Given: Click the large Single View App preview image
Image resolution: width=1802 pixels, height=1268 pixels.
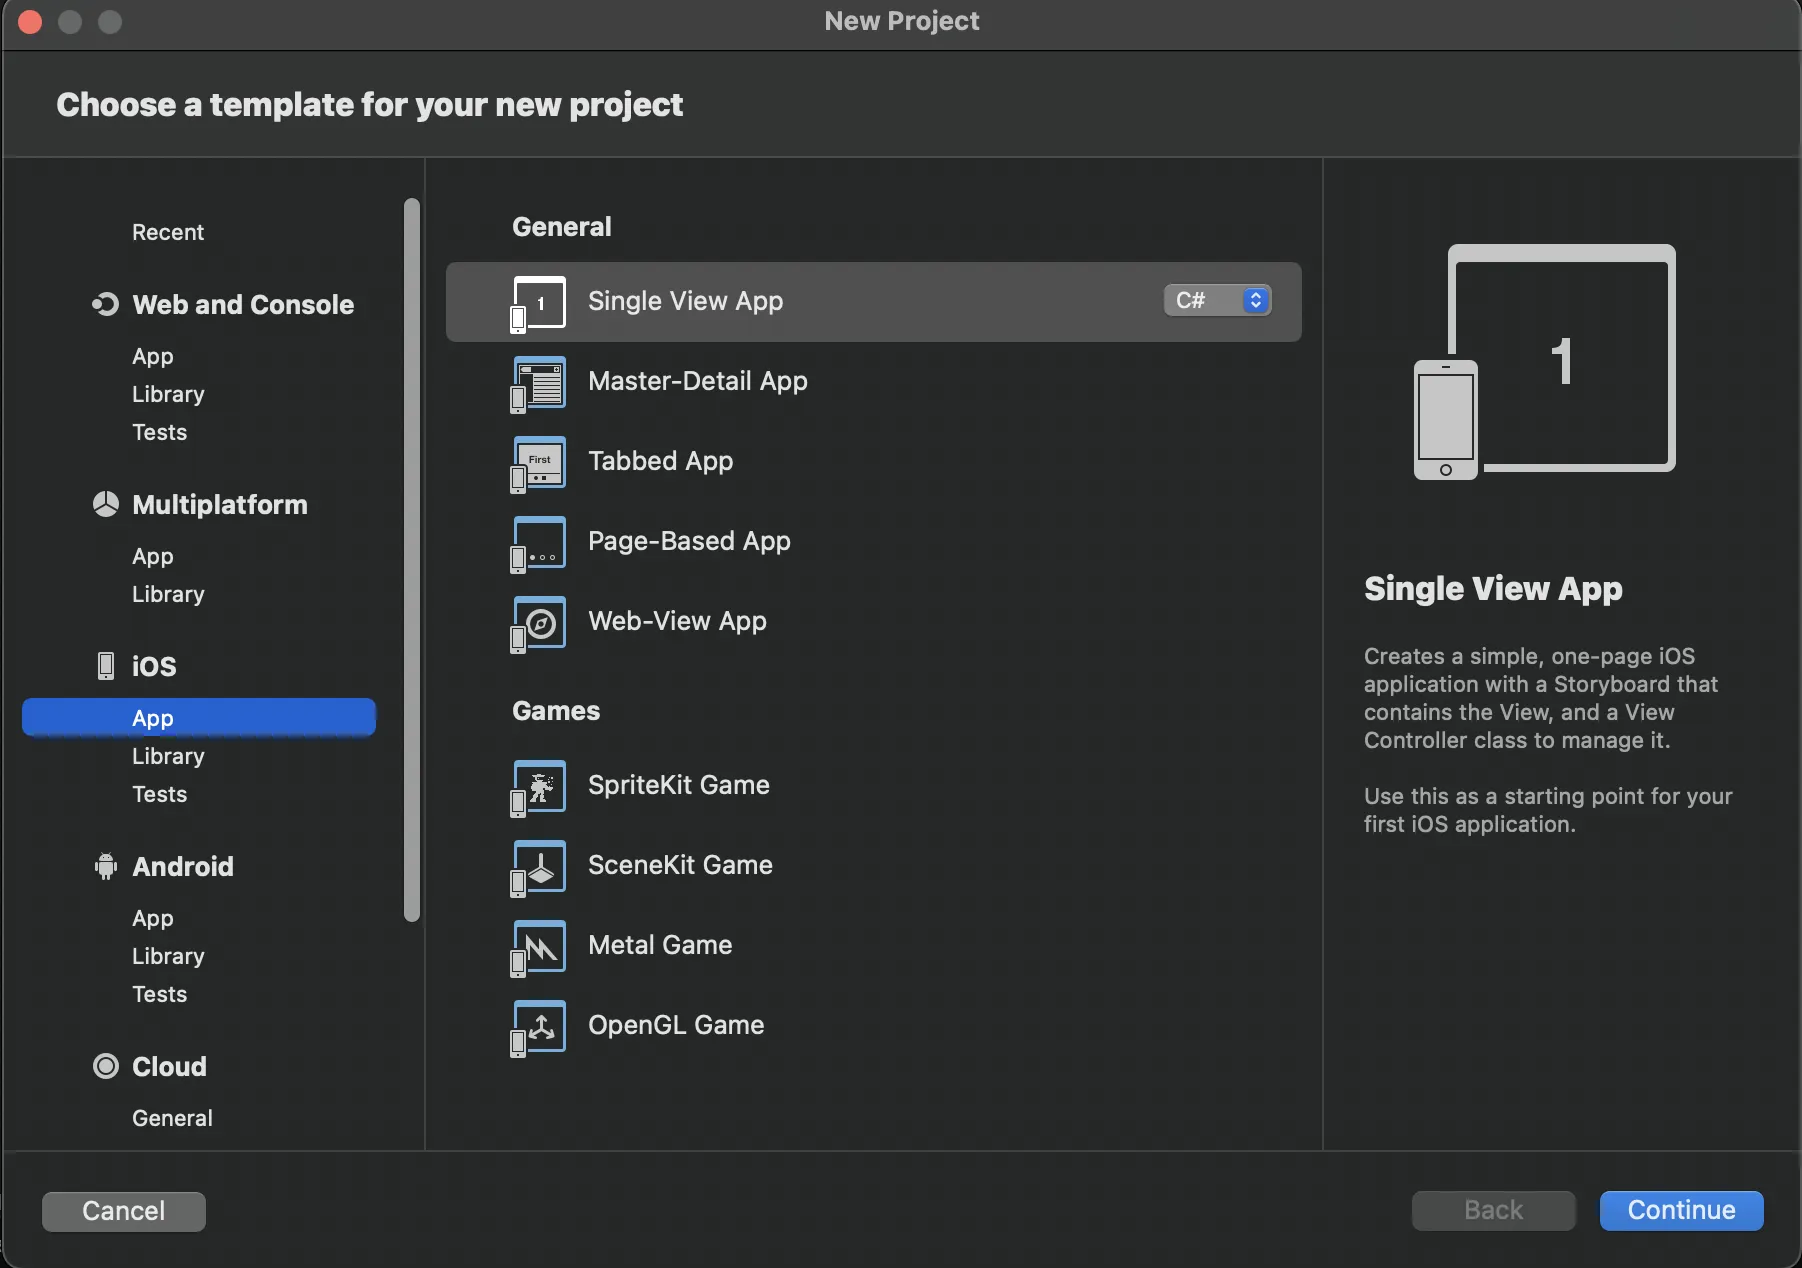Looking at the screenshot, I should [1545, 362].
